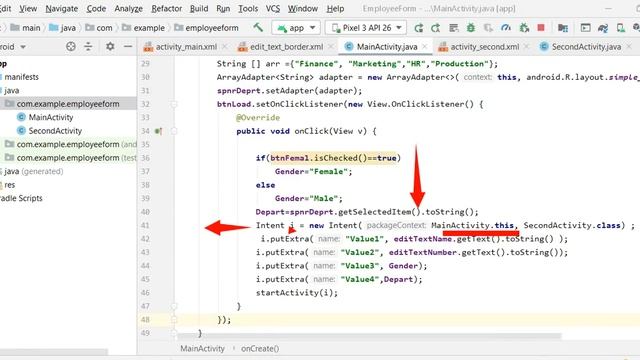Click the Collapse All icon in Project panel
Viewport: 640px width, 360px height.
tap(88, 47)
